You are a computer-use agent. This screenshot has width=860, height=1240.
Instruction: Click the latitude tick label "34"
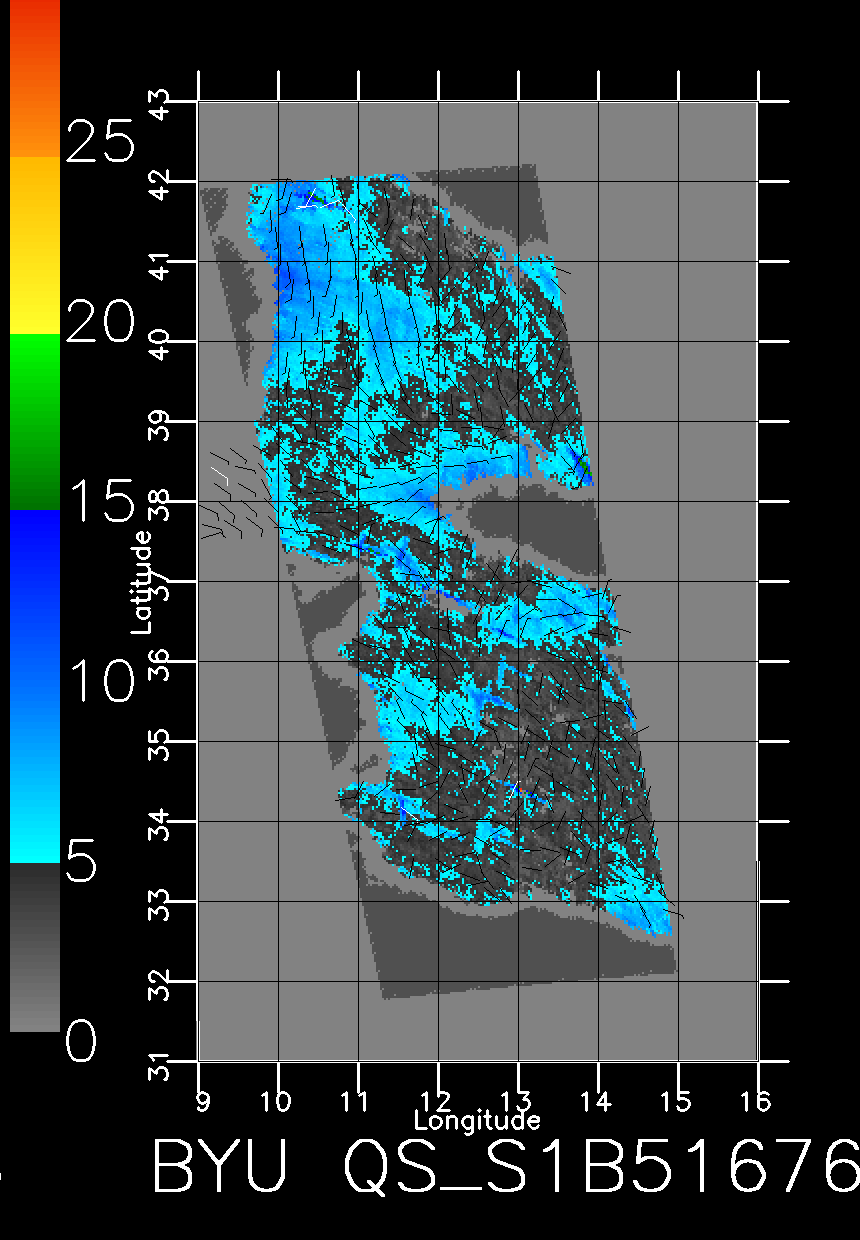160,824
